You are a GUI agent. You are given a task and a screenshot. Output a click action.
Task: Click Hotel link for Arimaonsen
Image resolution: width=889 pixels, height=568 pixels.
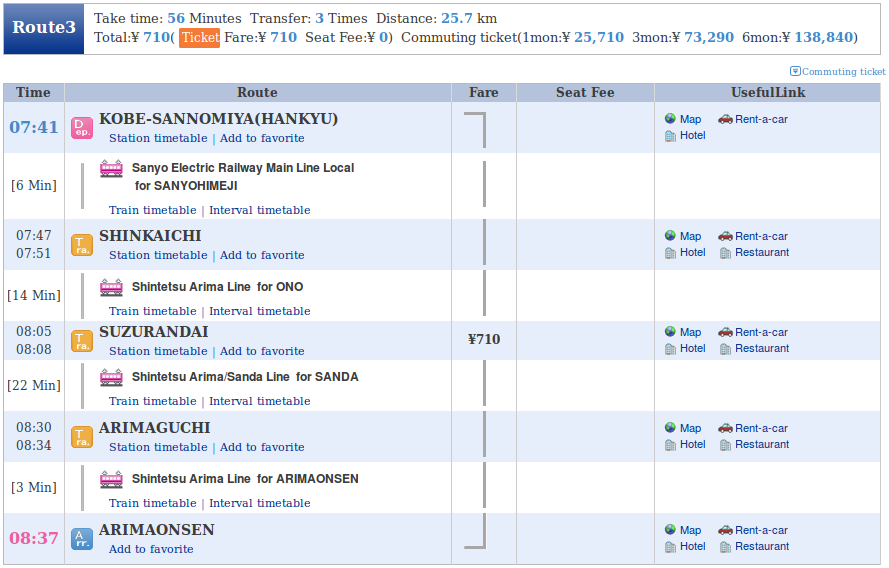click(x=692, y=546)
